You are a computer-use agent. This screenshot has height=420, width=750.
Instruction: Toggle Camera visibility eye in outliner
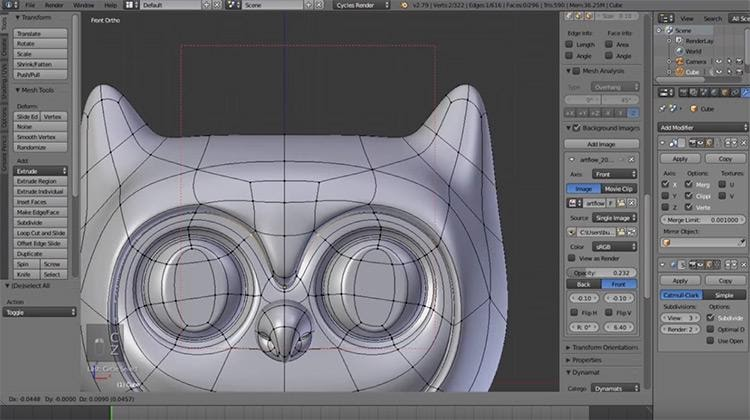coord(719,61)
